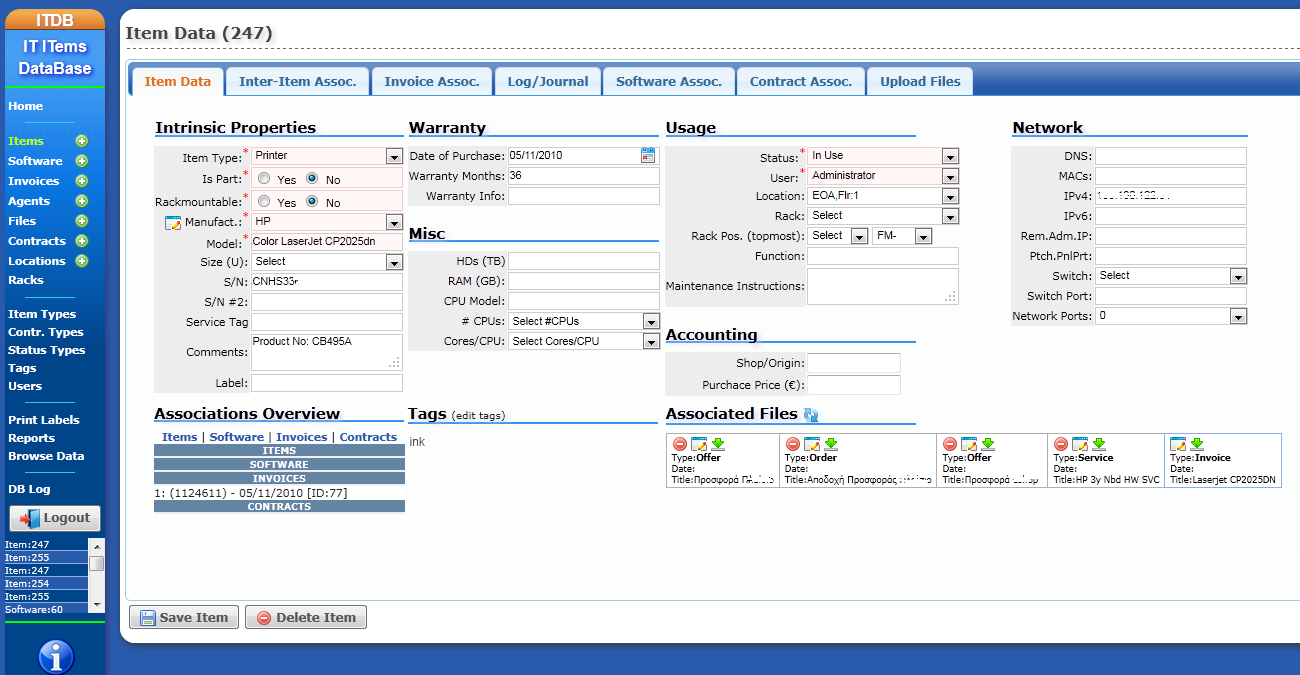
Task: Click the history list scrollbar in sidebar
Action: point(97,575)
